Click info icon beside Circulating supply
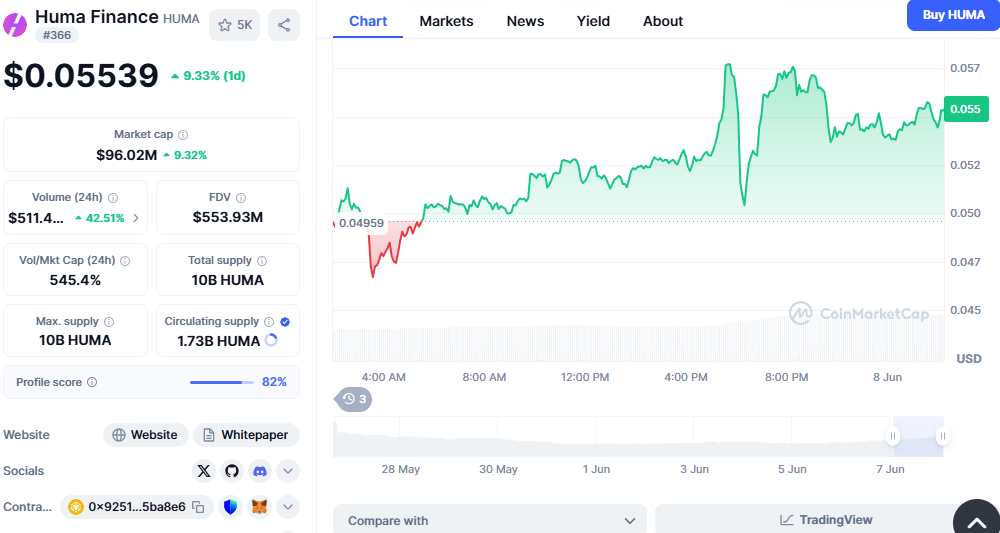The image size is (1000, 533). coord(269,321)
